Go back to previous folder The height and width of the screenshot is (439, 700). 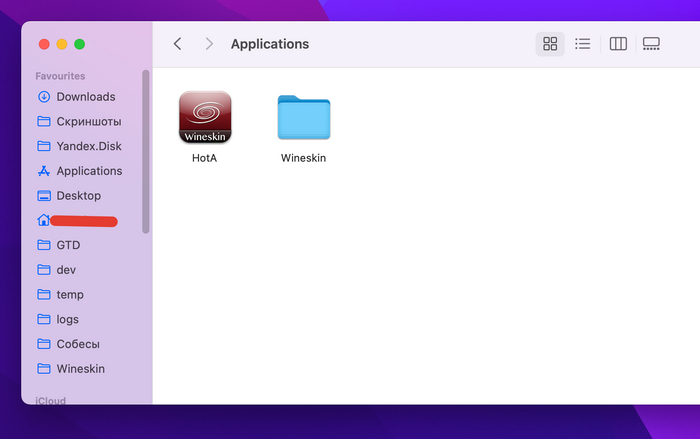click(x=178, y=44)
